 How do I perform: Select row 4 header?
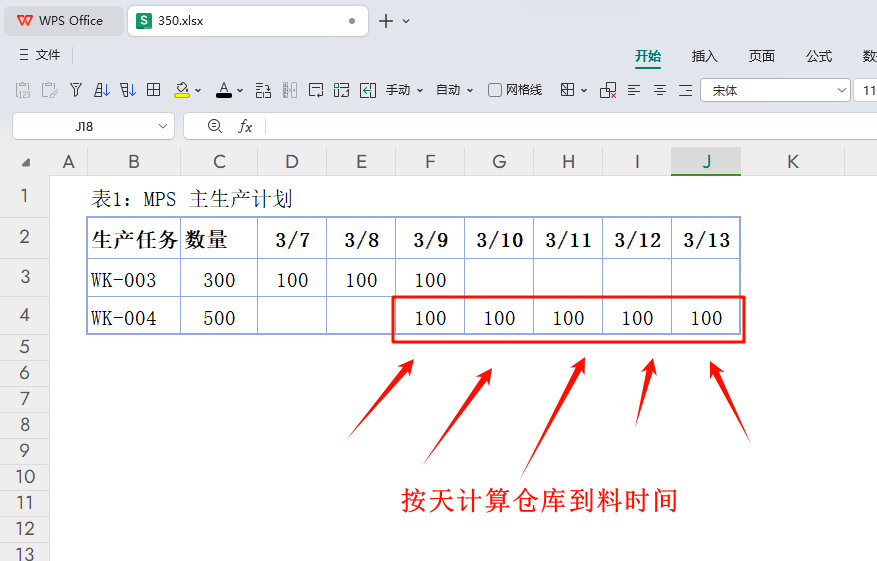[x=25, y=315]
